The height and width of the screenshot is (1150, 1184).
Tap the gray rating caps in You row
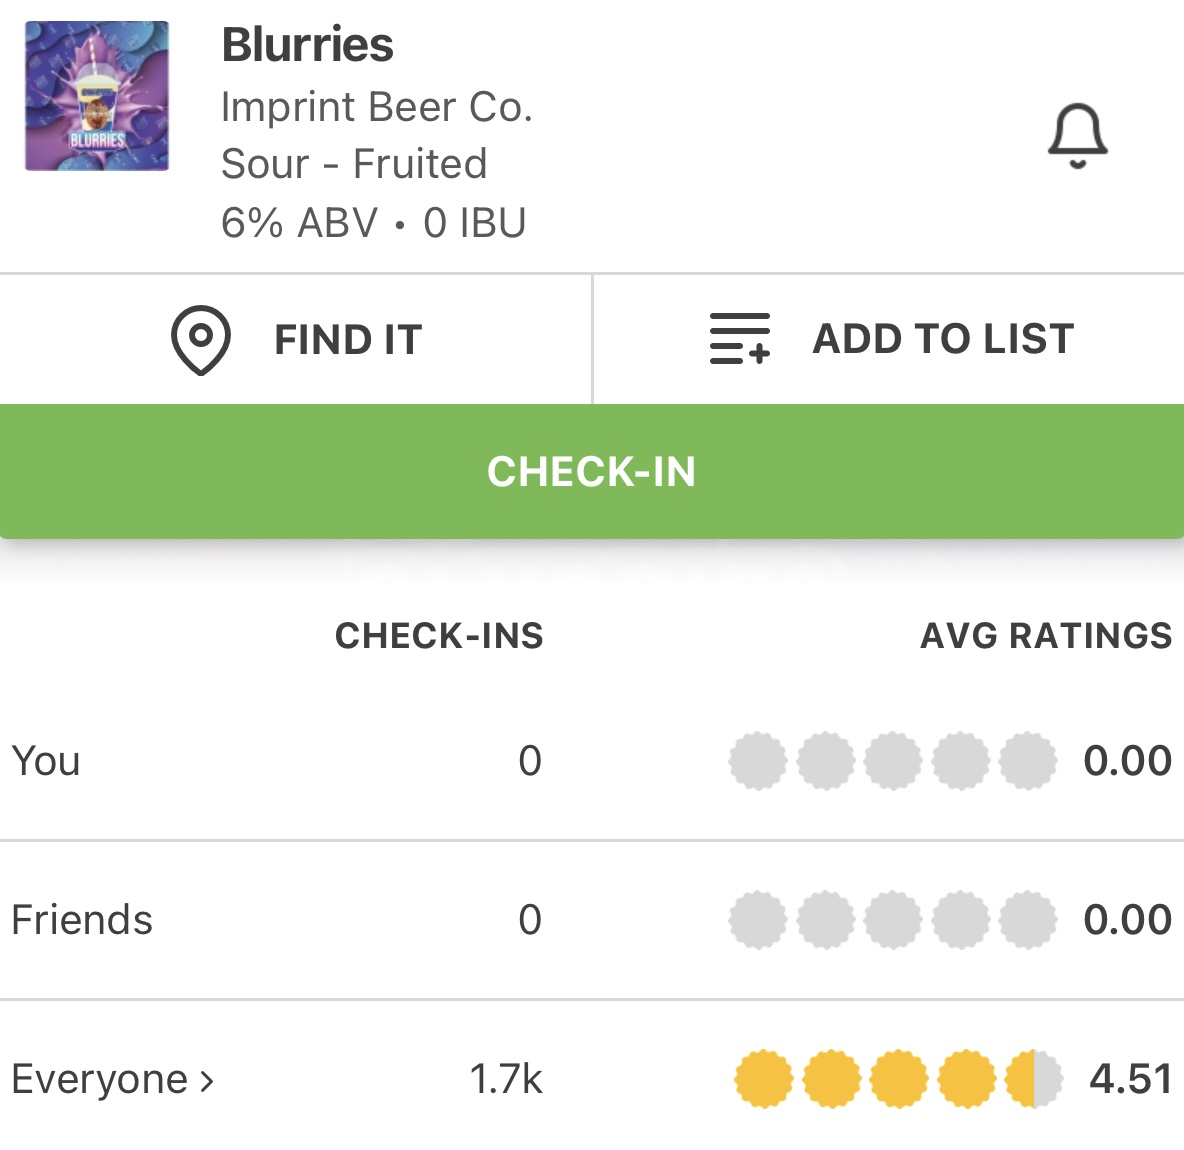pyautogui.click(x=892, y=761)
